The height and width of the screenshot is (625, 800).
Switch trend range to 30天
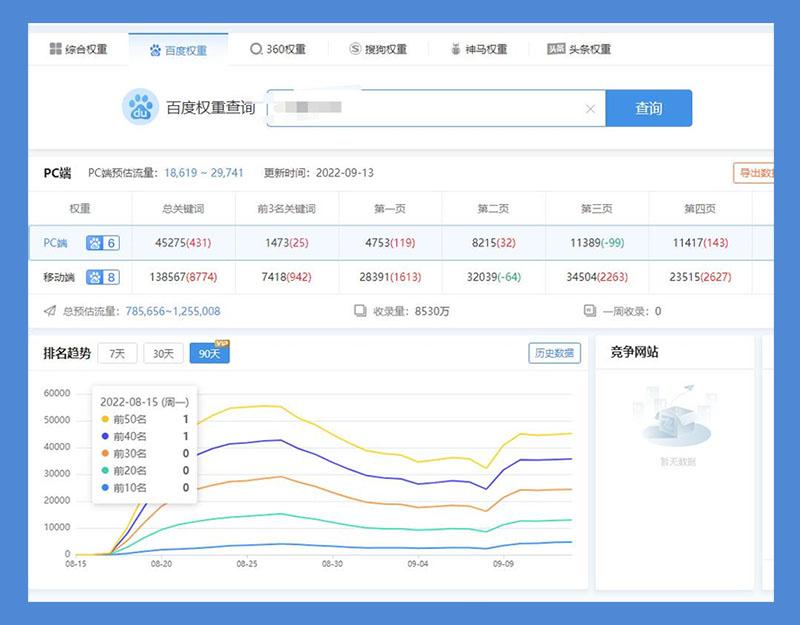click(x=163, y=353)
